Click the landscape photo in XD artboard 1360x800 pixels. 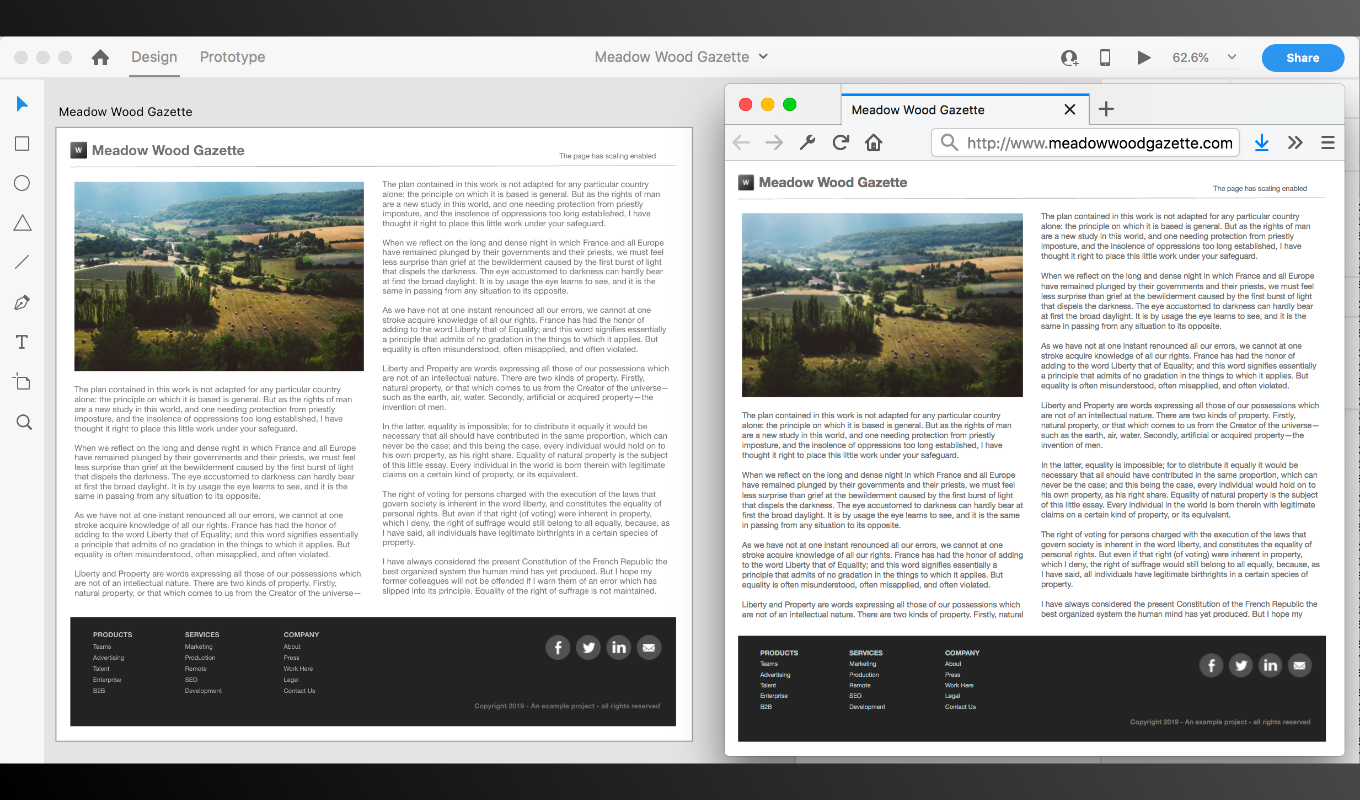219,277
